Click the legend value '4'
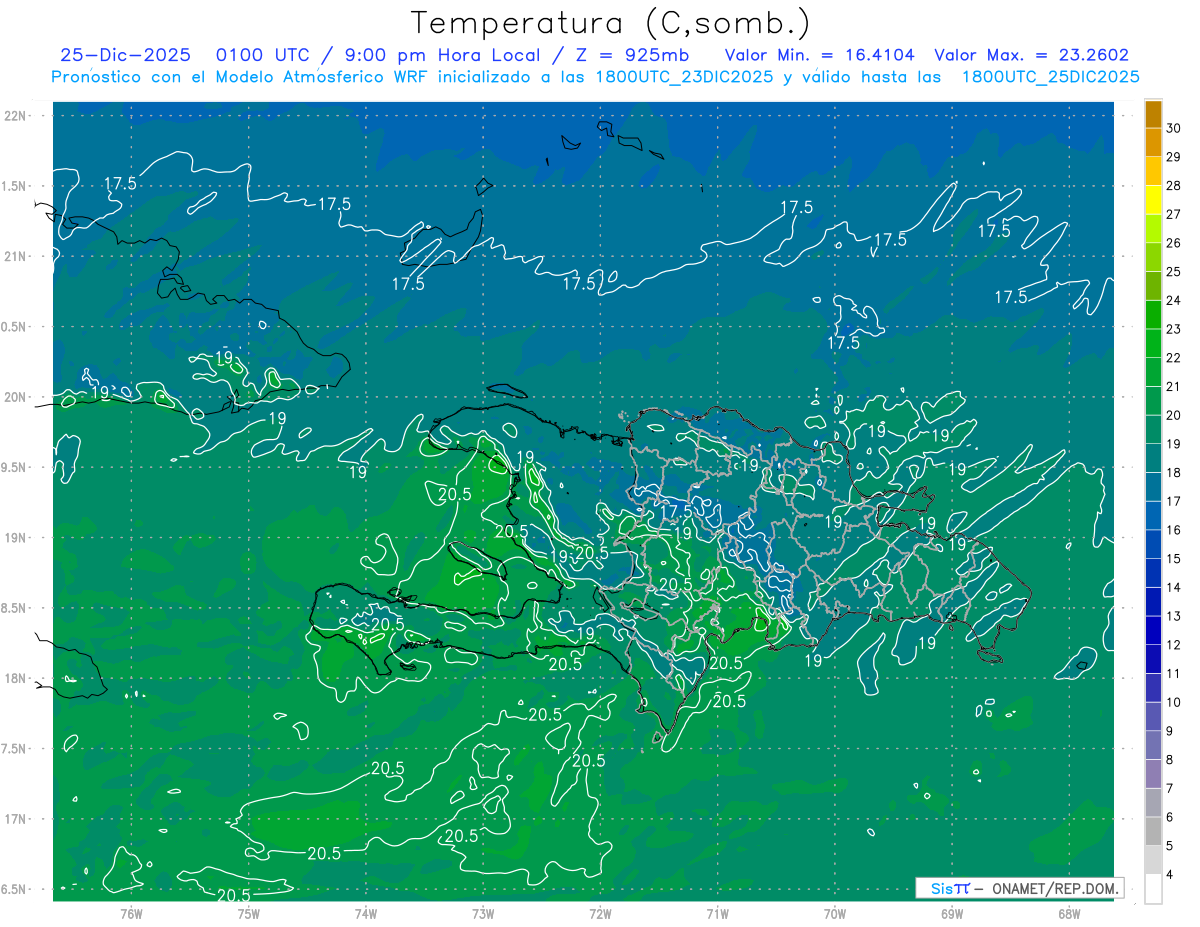This screenshot has height=927, width=1200. click(1171, 875)
